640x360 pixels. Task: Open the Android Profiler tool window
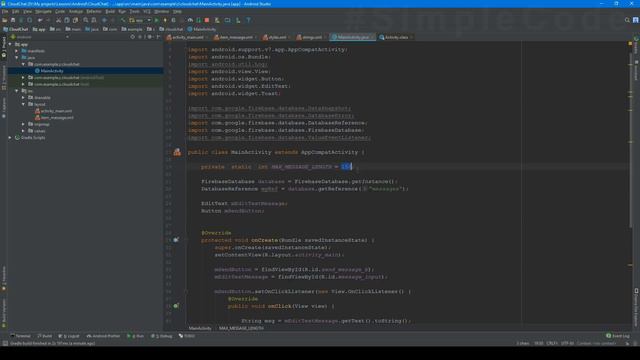point(103,336)
